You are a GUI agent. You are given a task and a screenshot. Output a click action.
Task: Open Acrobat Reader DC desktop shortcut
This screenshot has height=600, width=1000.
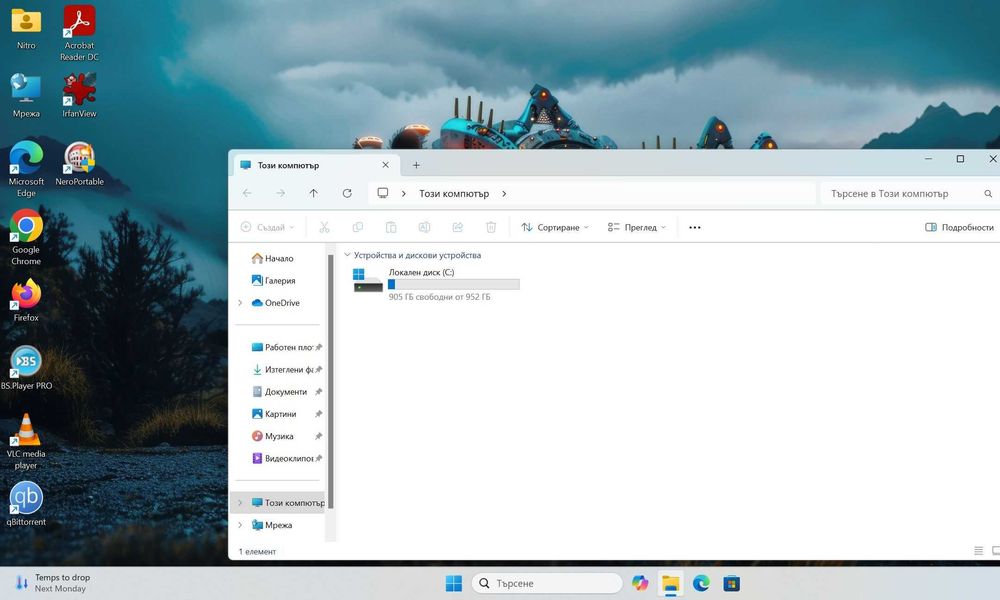[x=79, y=33]
